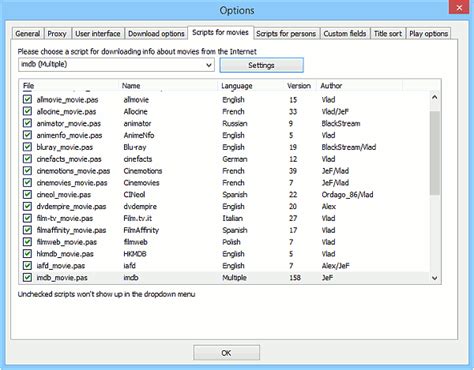Click the version 158 cell
Viewport: 474px width, 370px height.
295,278
